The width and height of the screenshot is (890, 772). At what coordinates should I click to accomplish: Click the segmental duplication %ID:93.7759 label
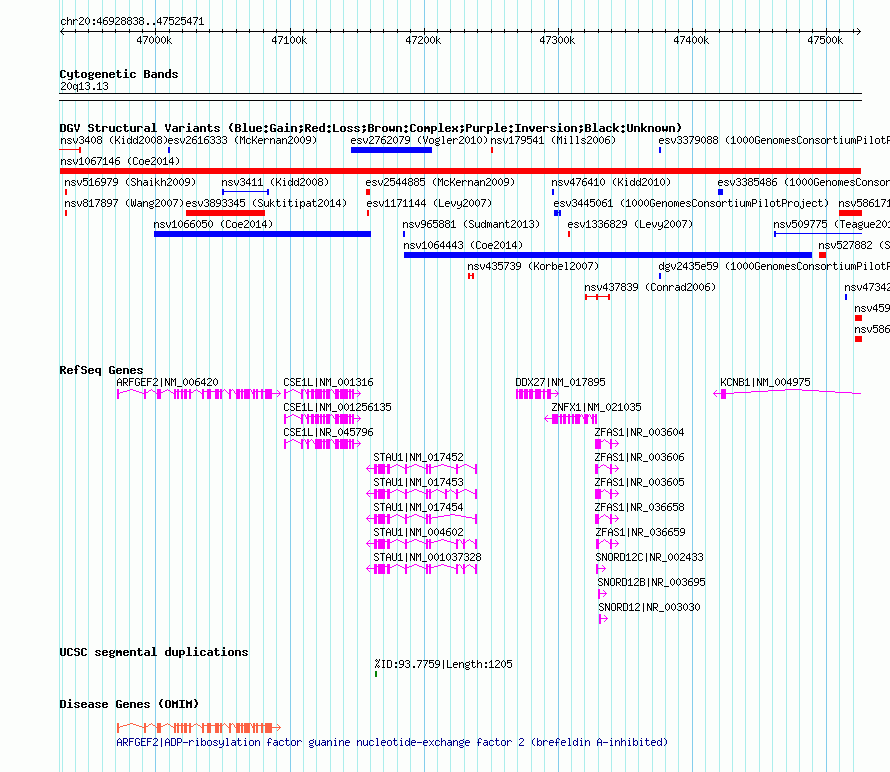(443, 664)
